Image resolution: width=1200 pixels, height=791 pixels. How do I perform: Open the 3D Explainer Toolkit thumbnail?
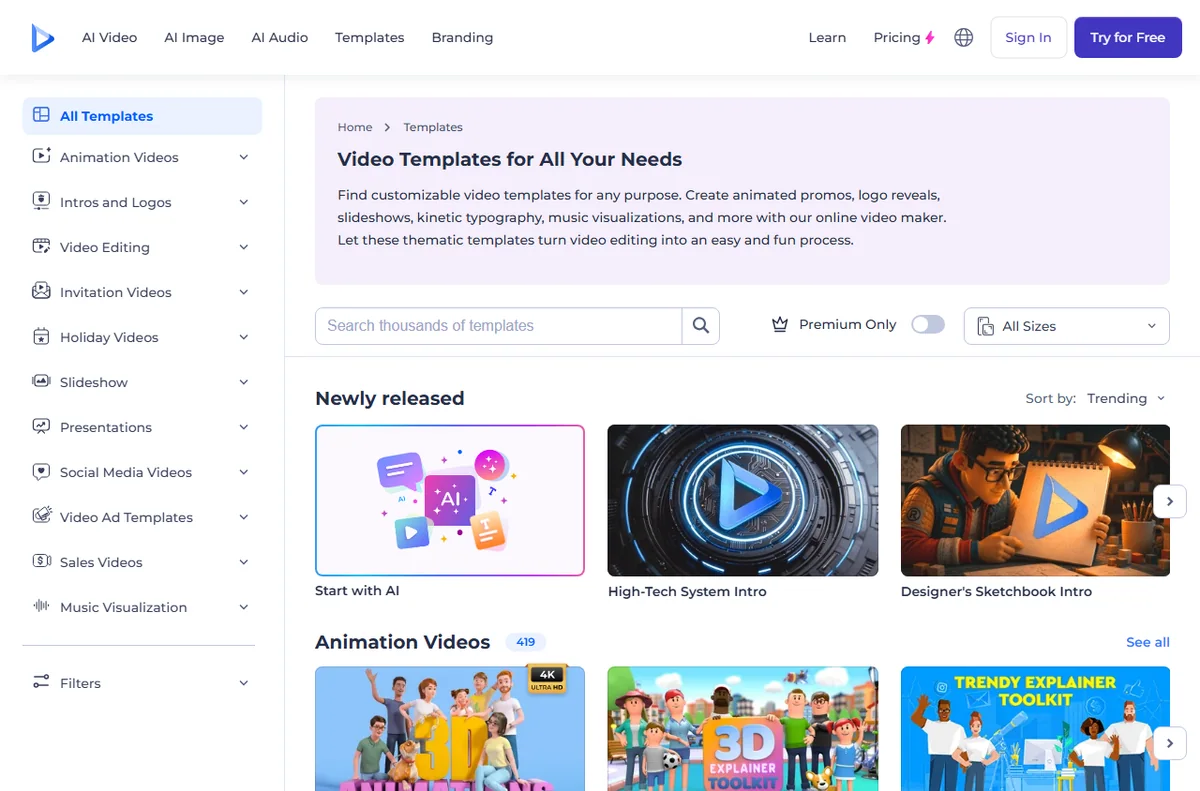pos(743,729)
